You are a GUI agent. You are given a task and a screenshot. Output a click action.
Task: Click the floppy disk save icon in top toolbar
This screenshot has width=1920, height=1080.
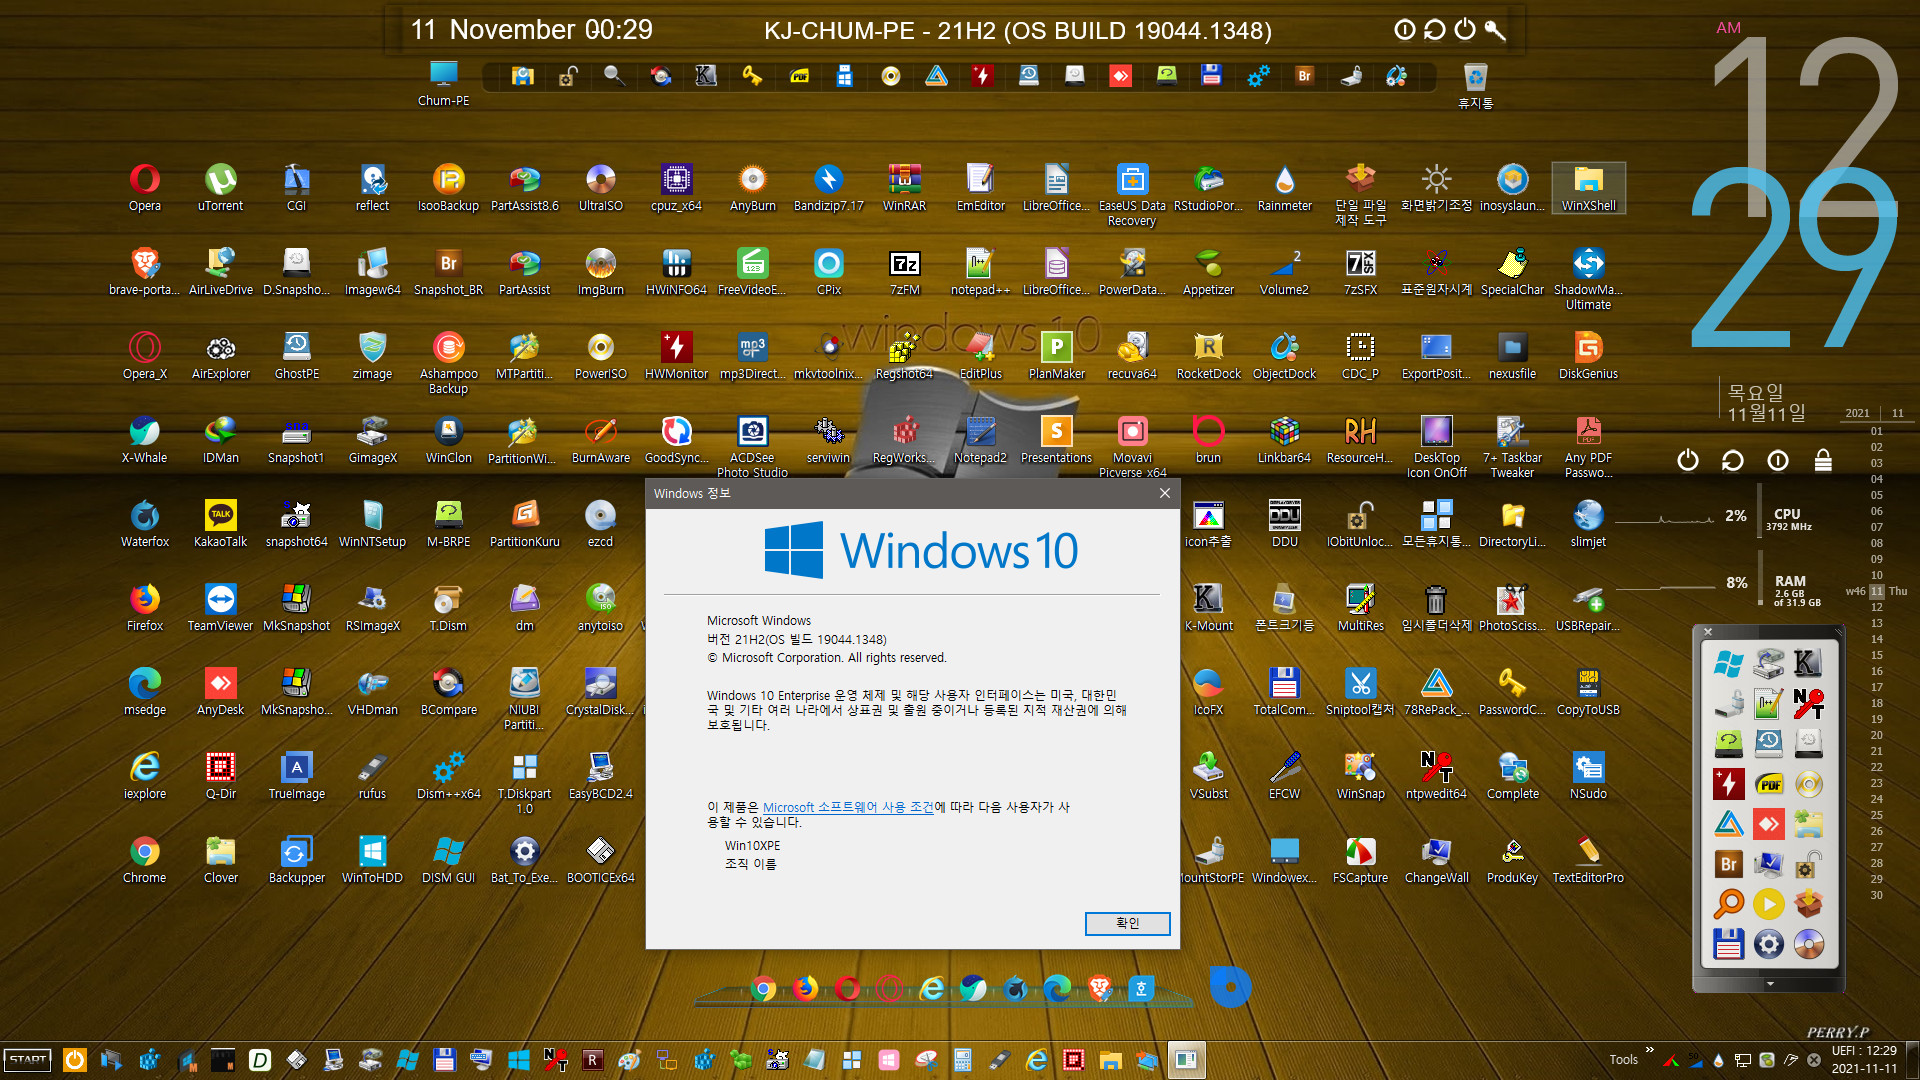coord(1212,76)
